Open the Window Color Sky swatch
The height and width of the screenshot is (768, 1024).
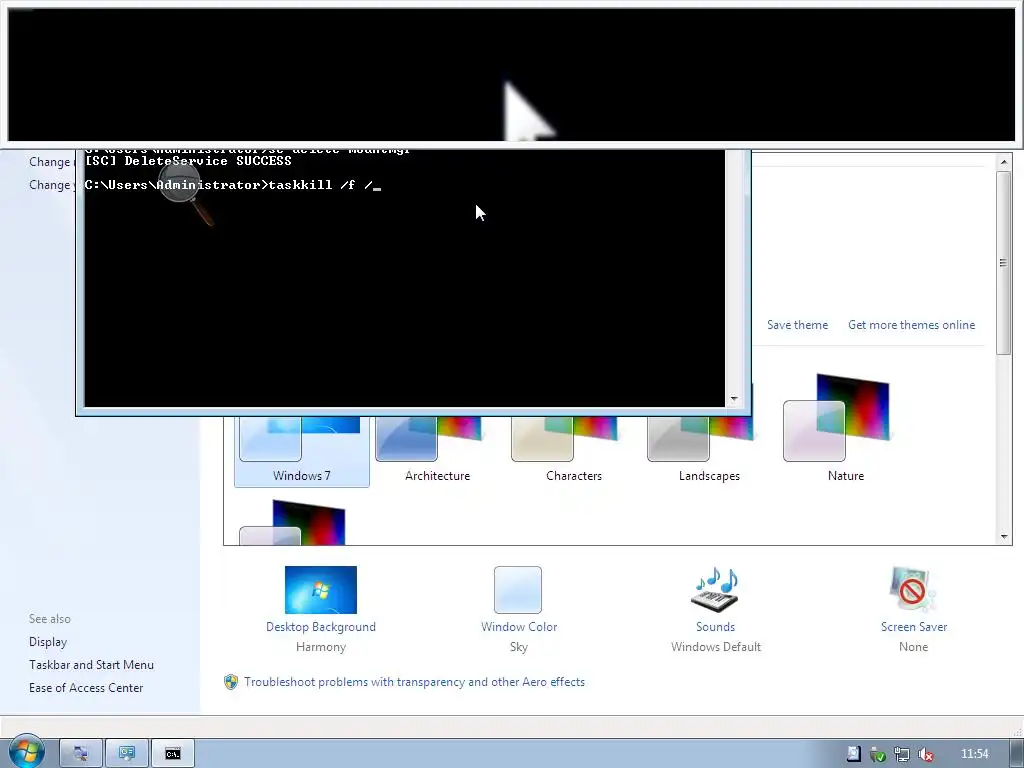(518, 590)
